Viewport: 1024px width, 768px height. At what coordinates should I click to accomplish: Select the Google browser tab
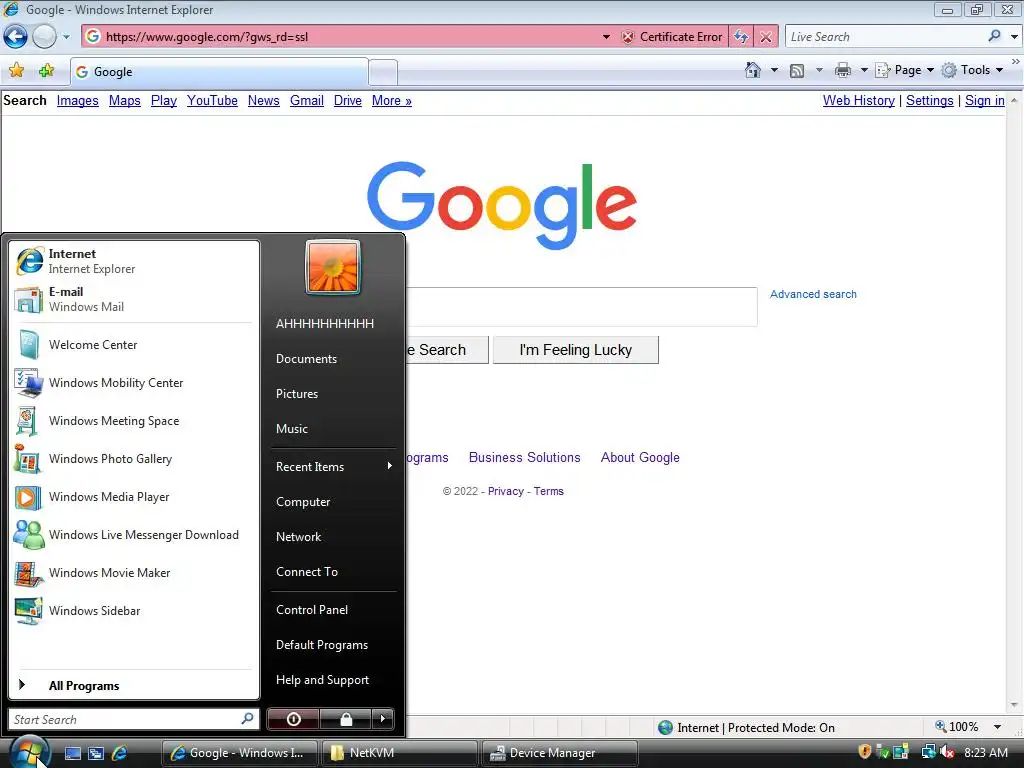pos(219,72)
